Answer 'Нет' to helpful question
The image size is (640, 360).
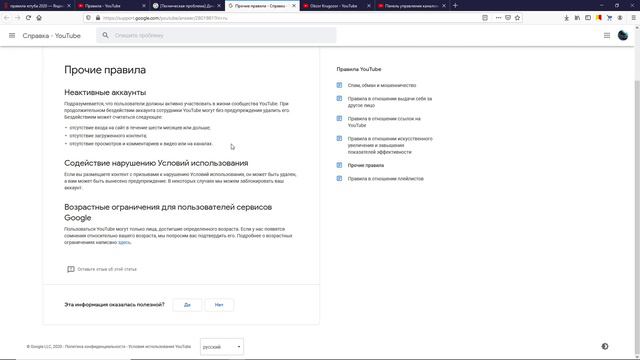219,305
